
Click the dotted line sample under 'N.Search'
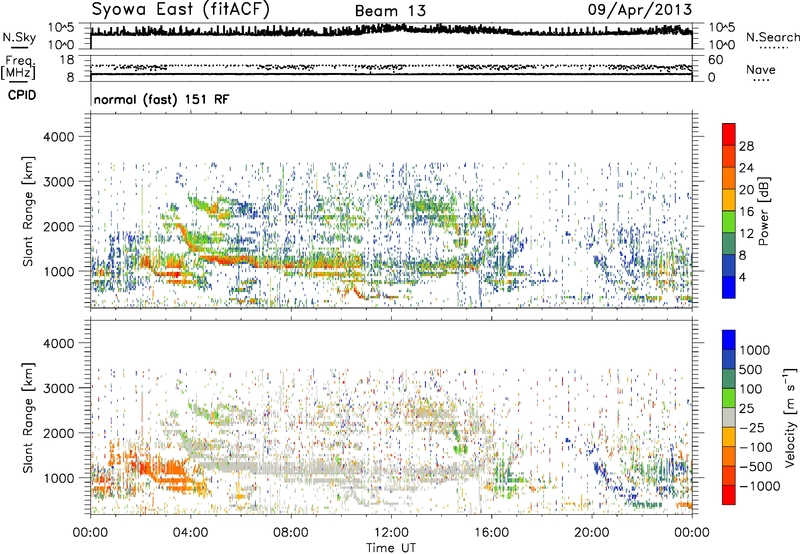(773, 47)
